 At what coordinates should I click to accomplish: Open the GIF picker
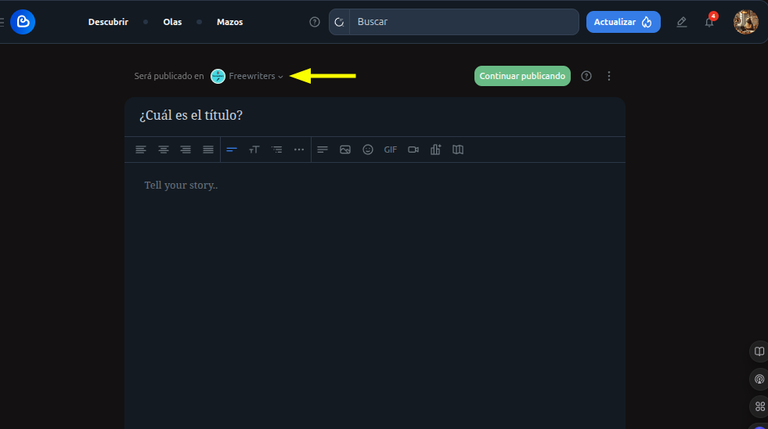tap(390, 149)
